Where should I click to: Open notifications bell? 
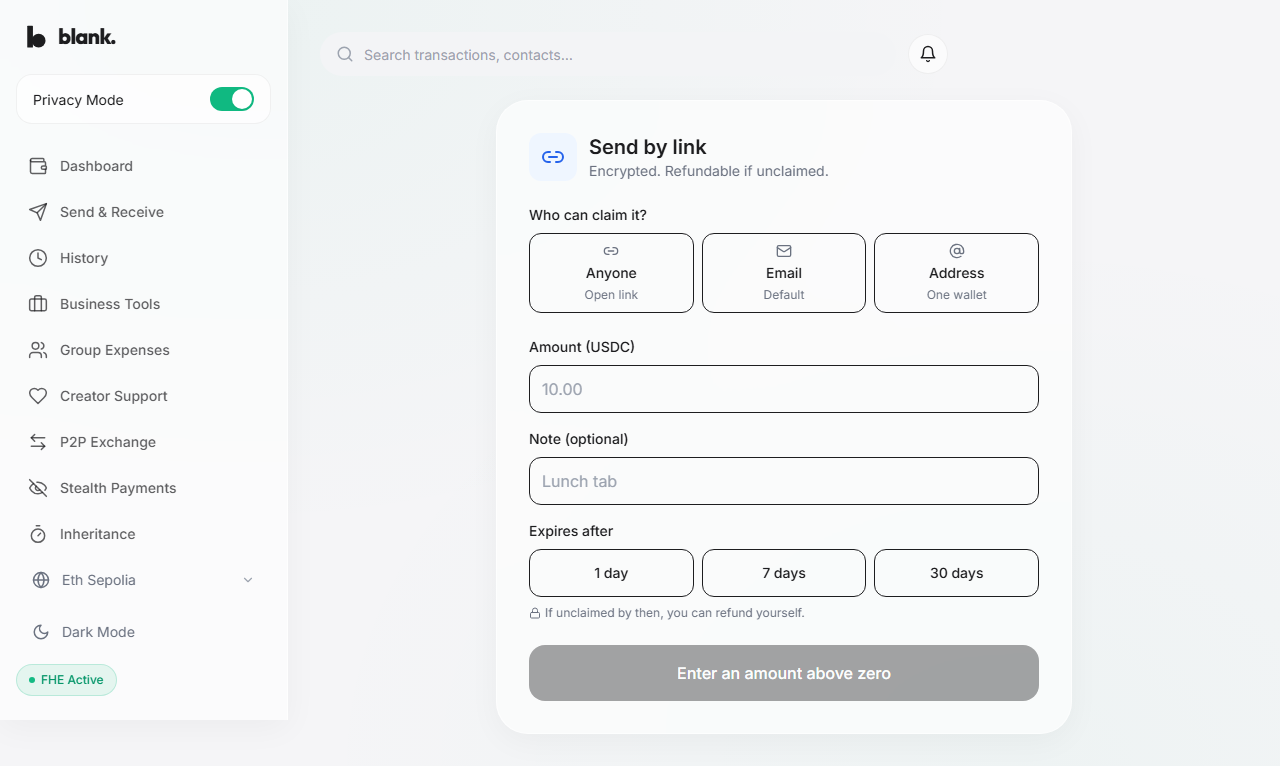tap(928, 54)
